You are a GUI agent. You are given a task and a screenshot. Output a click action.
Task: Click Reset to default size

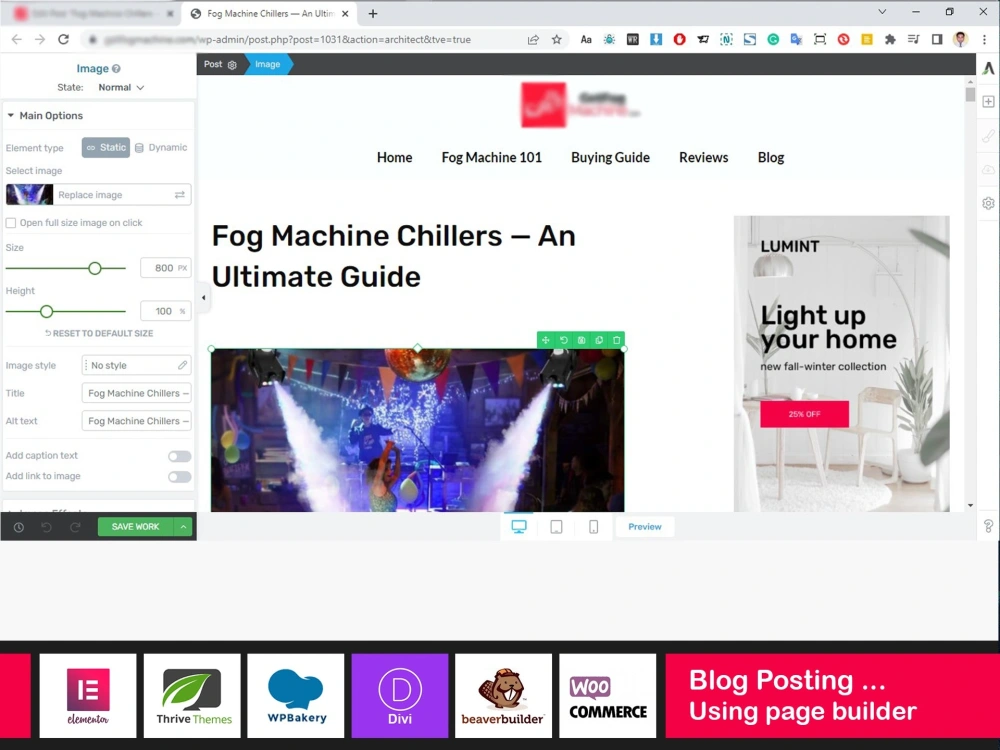pos(99,334)
